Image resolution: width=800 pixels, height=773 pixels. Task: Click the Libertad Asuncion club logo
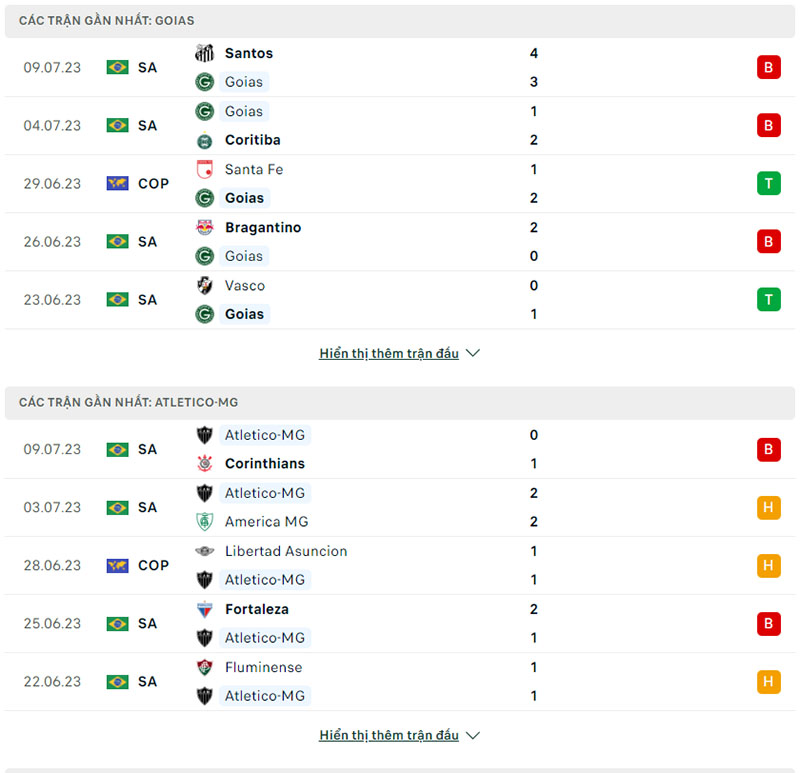(206, 551)
